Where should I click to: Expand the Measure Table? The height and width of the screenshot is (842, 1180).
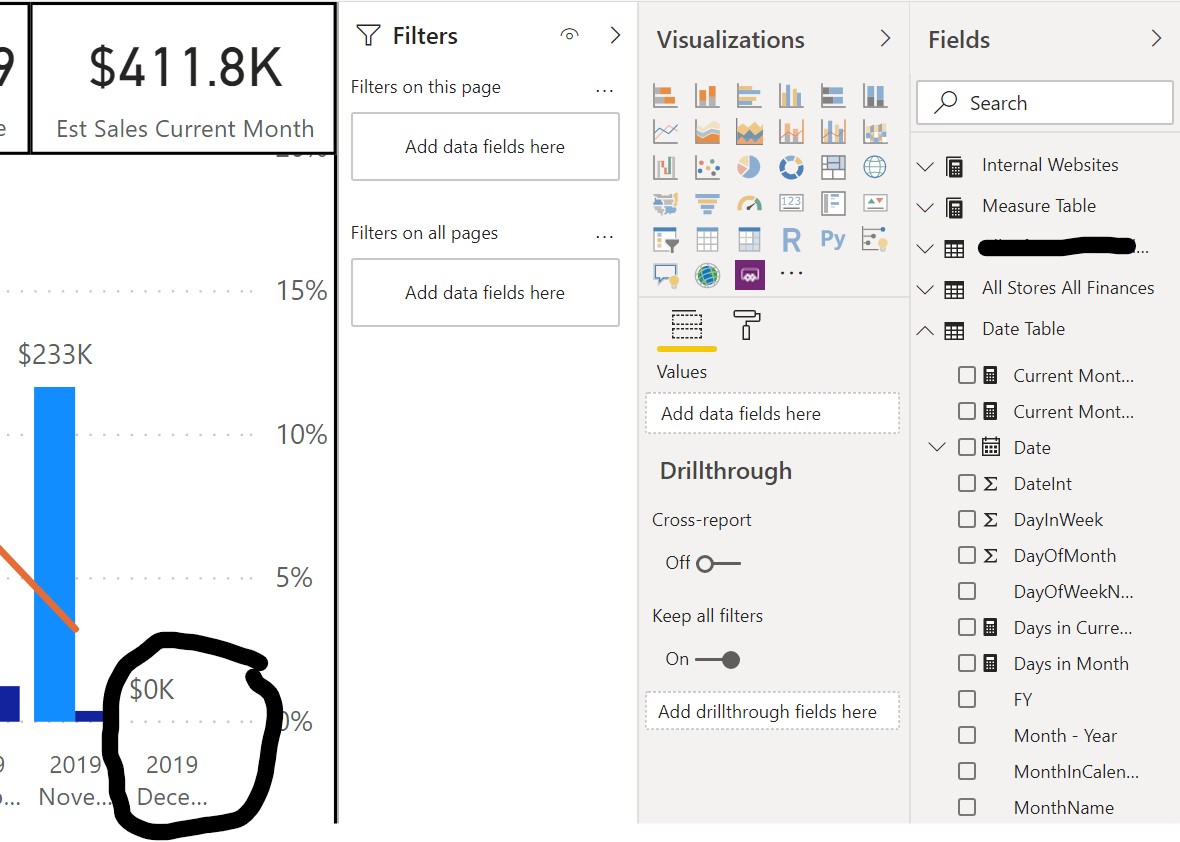925,208
